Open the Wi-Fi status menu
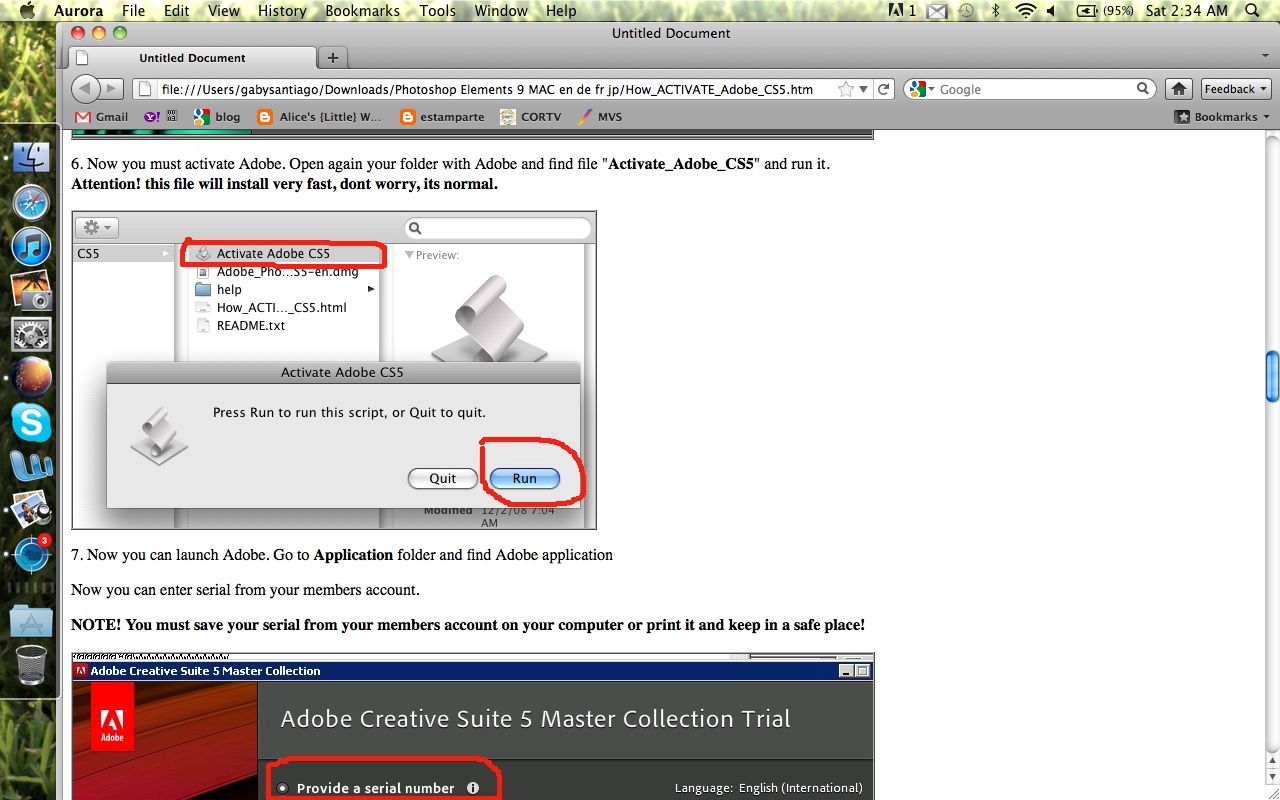 point(1025,11)
